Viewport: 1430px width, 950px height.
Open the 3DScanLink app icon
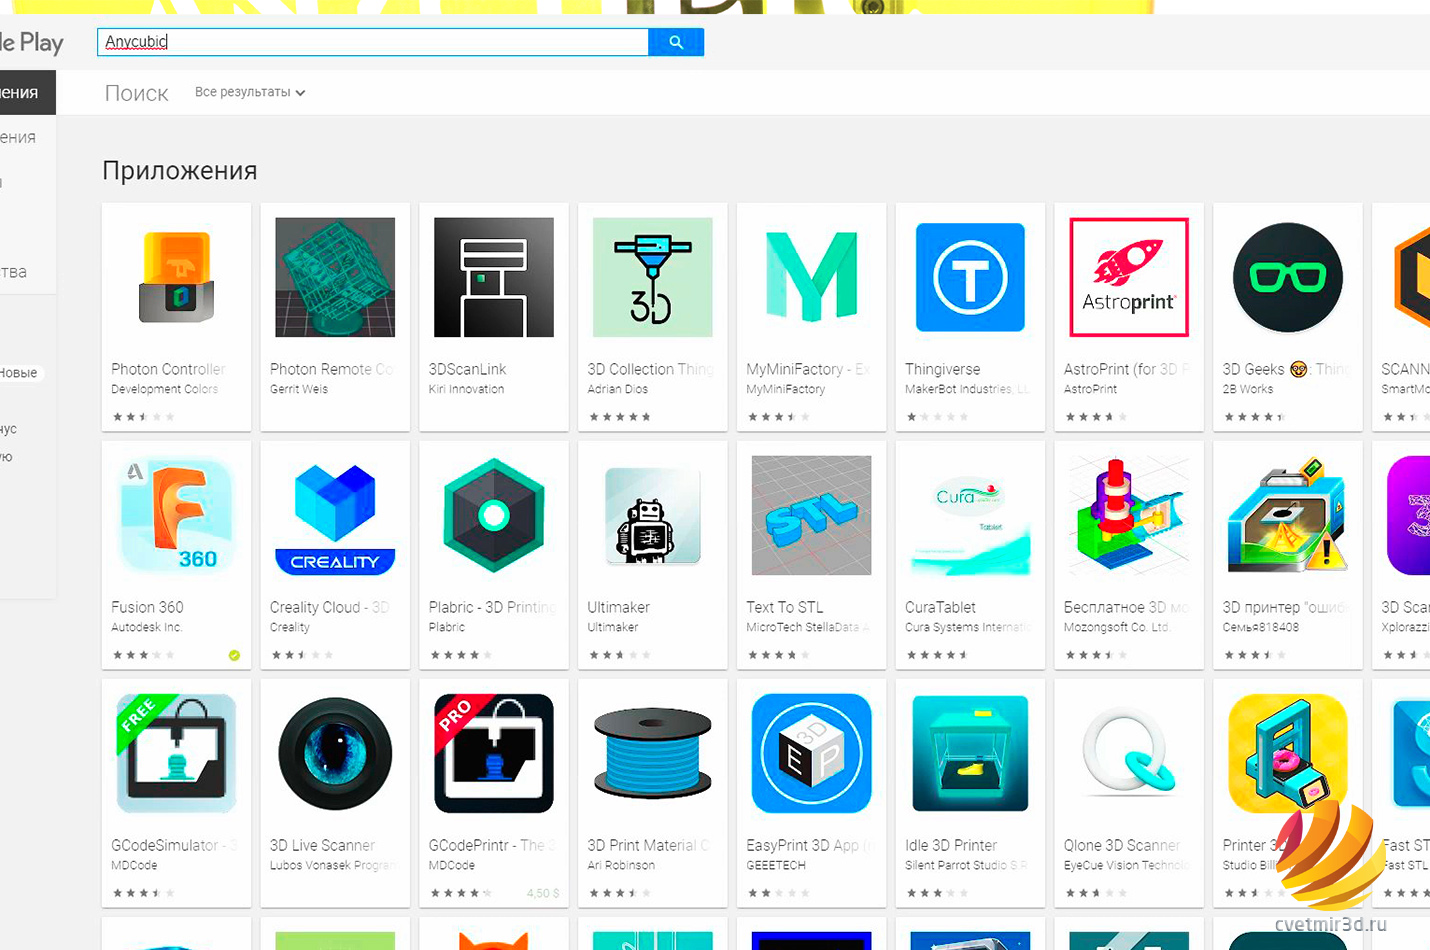494,277
